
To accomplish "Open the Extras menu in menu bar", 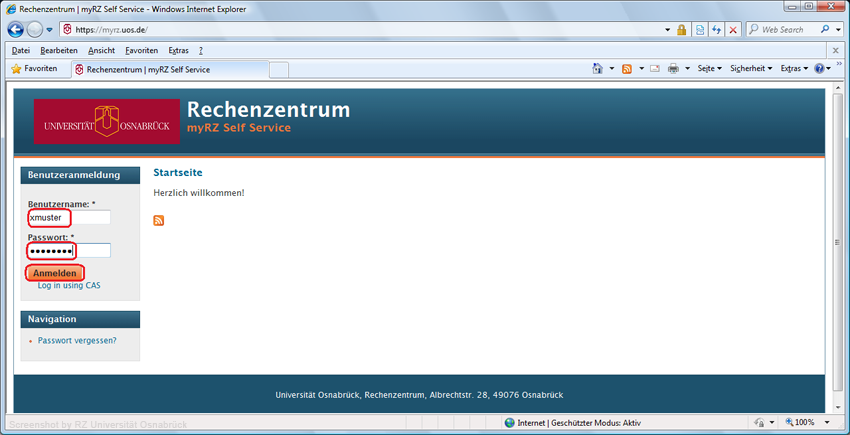I will [178, 50].
